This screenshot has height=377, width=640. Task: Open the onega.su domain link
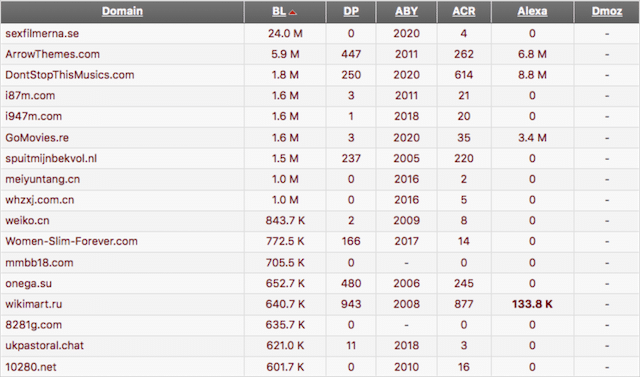[x=28, y=284]
